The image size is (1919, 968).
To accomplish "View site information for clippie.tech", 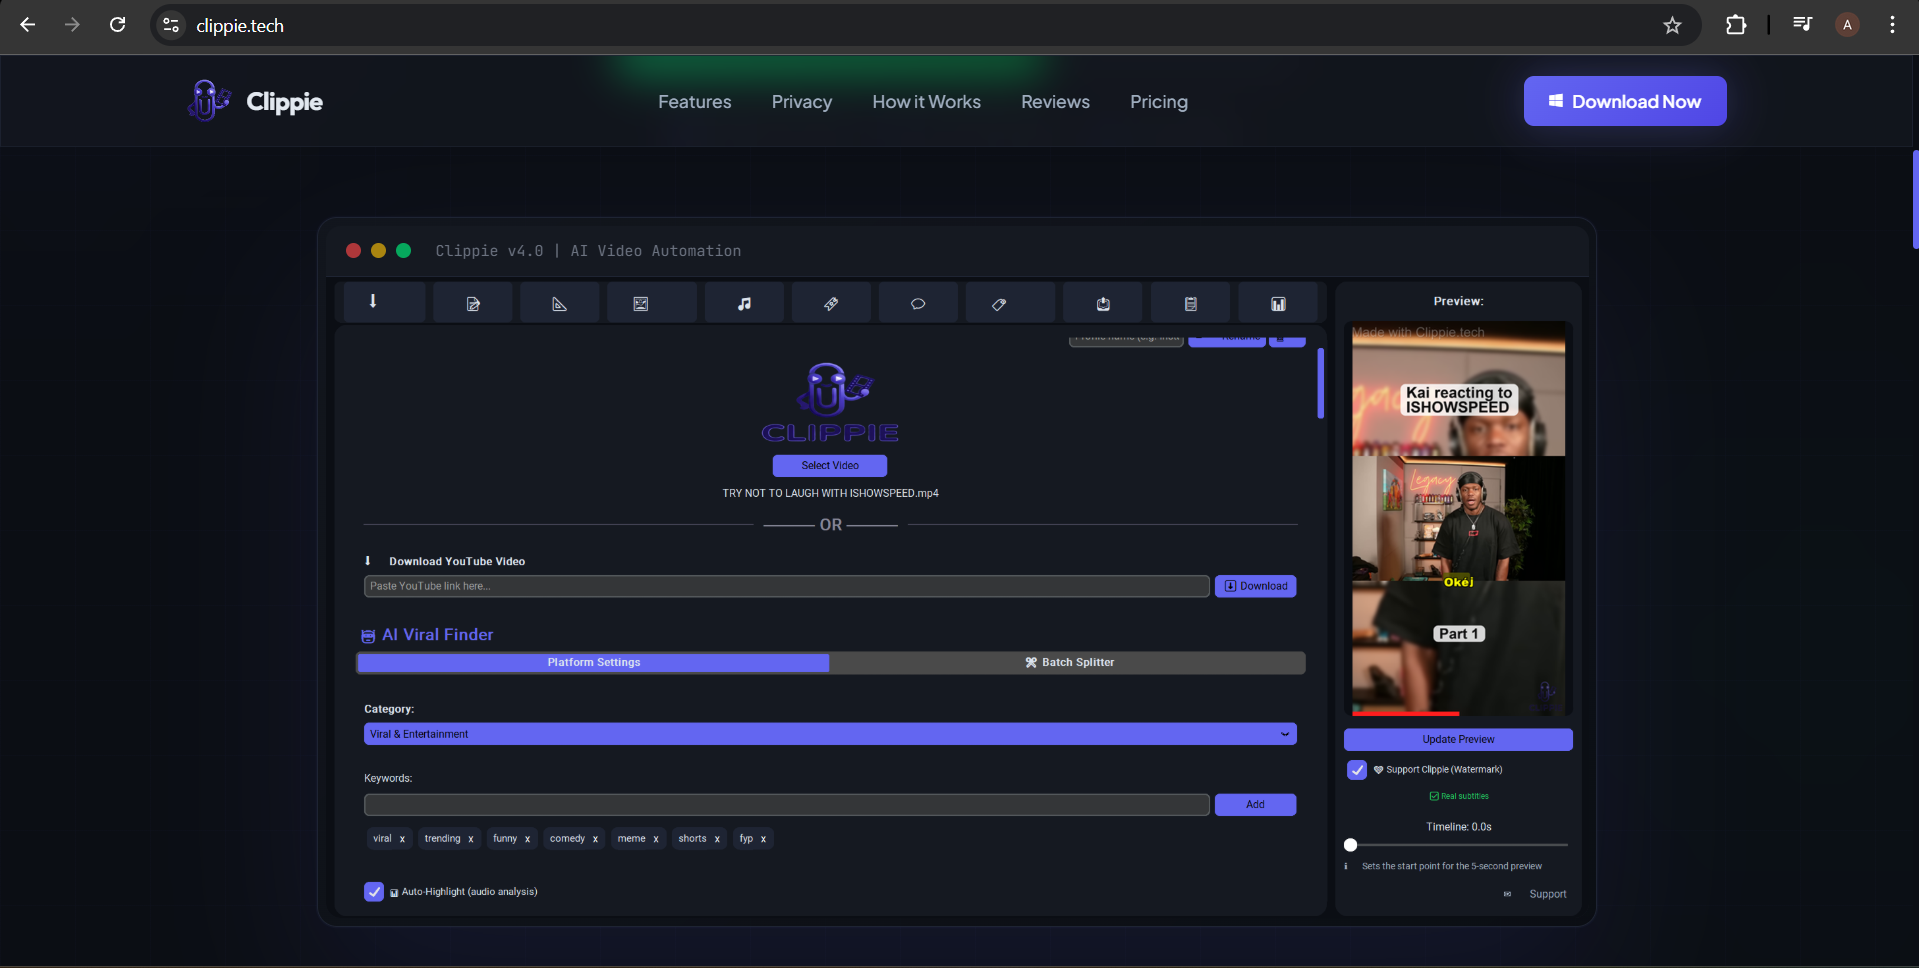I will point(171,25).
